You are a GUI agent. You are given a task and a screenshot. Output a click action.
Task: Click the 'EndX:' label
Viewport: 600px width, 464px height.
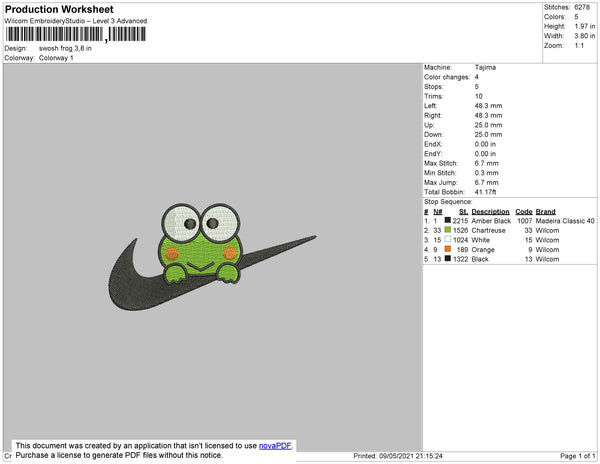(433, 144)
